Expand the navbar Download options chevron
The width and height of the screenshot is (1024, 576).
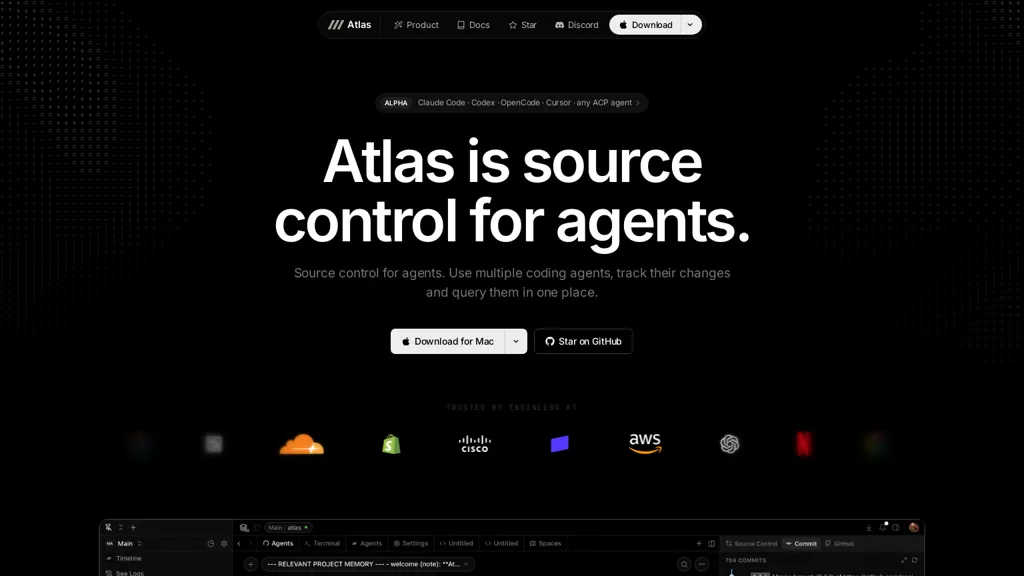point(690,25)
